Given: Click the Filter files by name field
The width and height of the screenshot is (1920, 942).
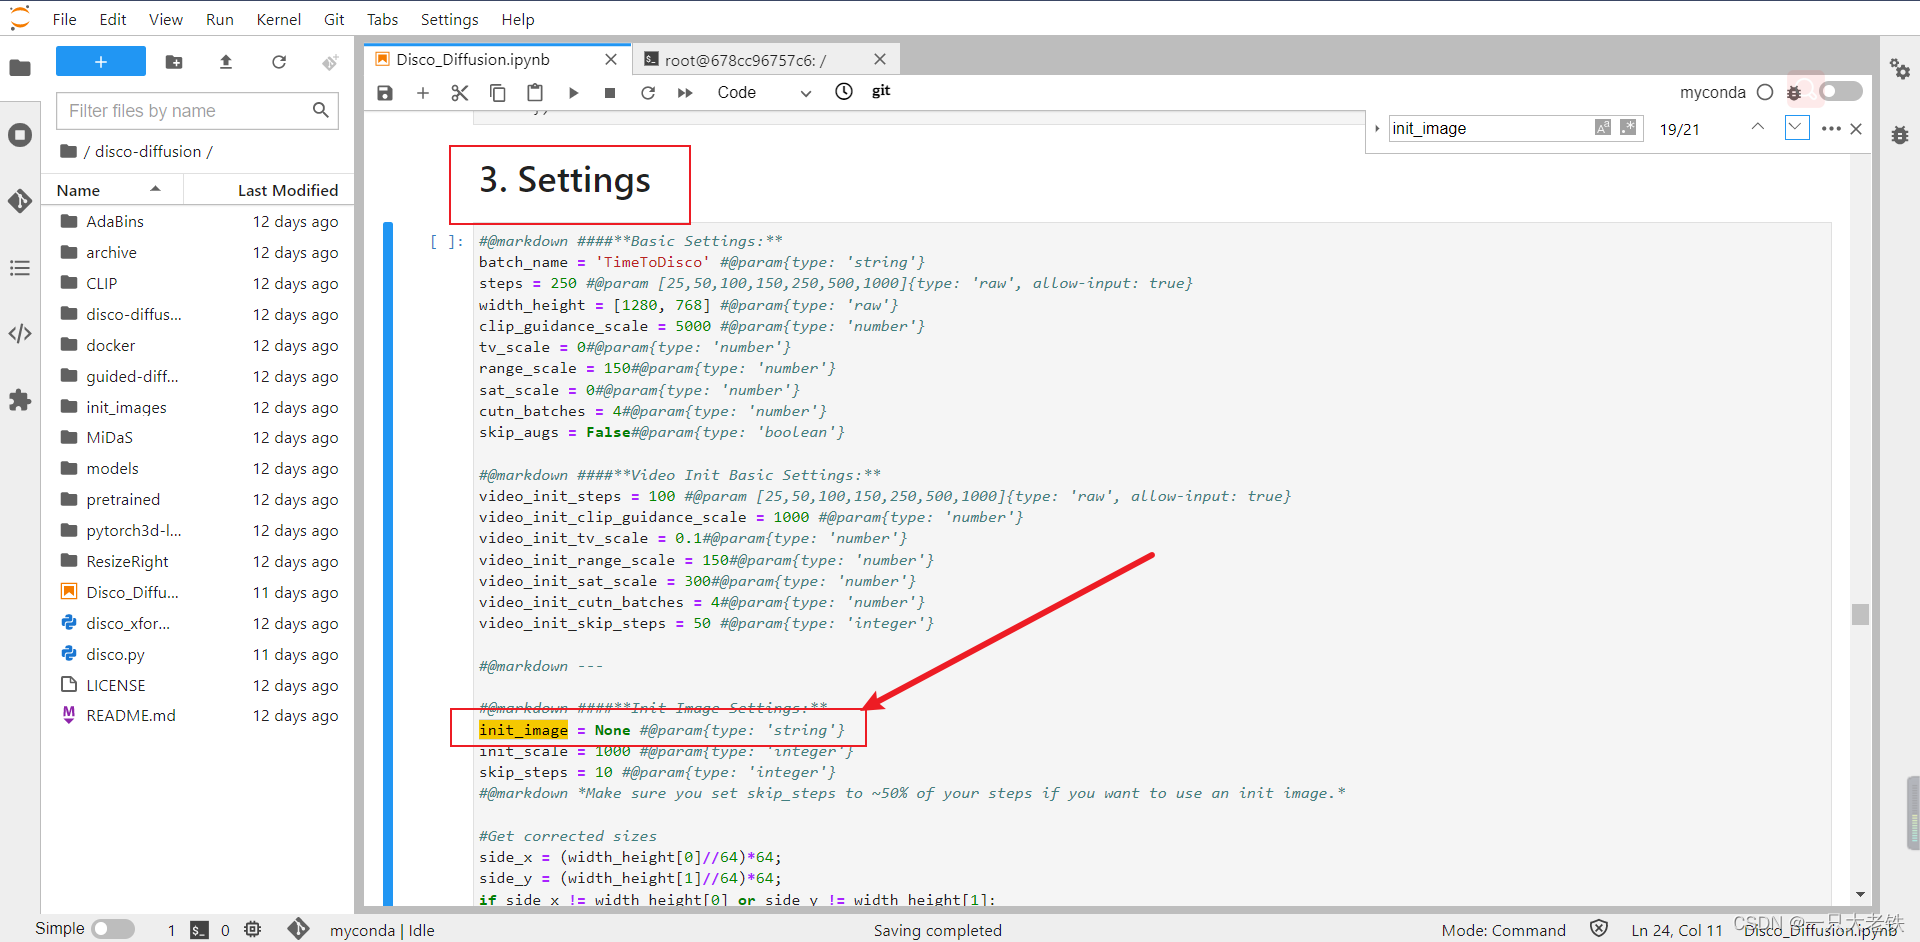Looking at the screenshot, I should 197,111.
